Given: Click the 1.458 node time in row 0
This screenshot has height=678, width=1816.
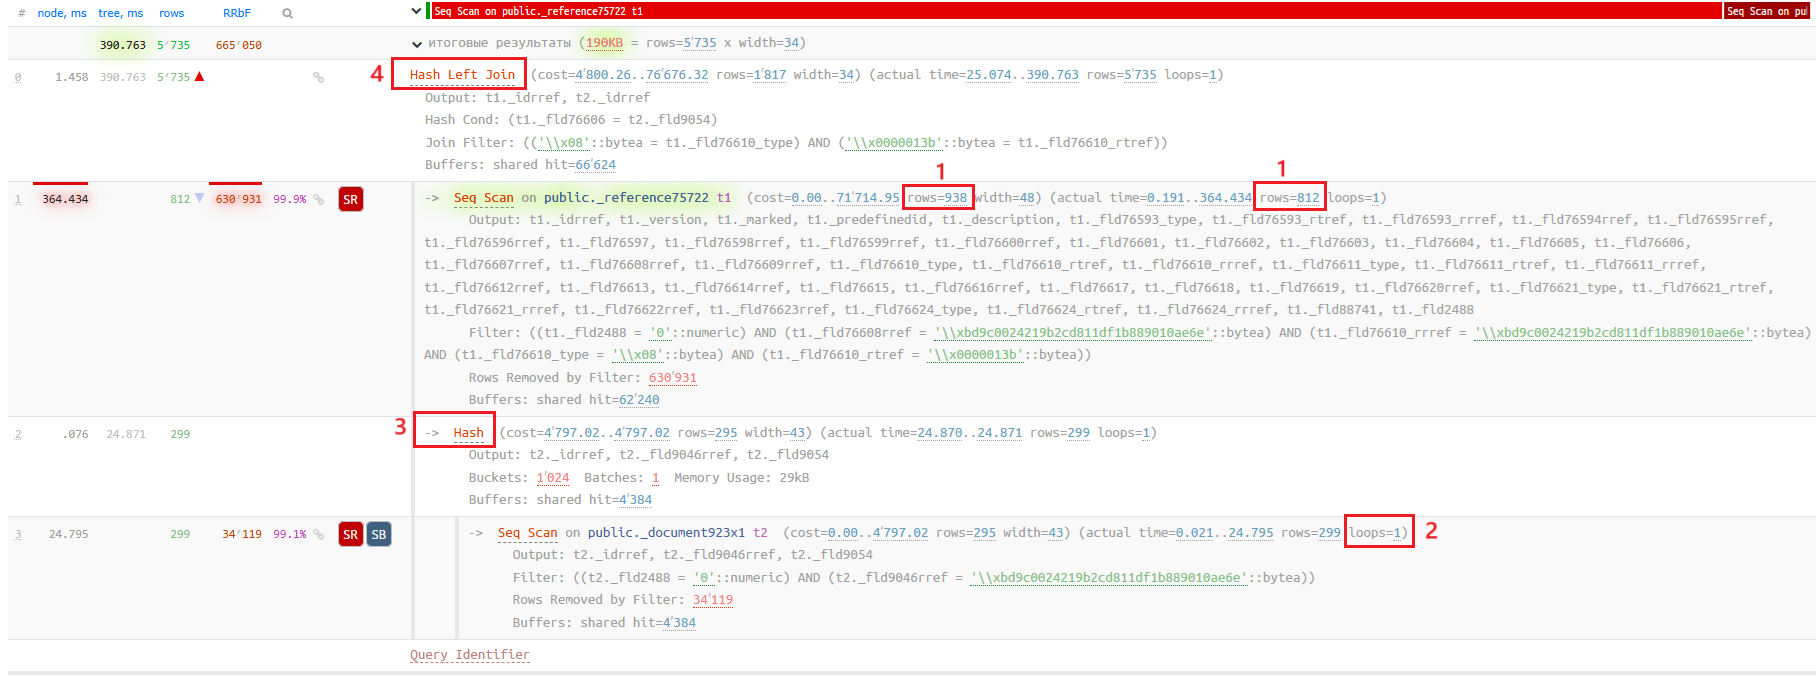Looking at the screenshot, I should pos(72,77).
